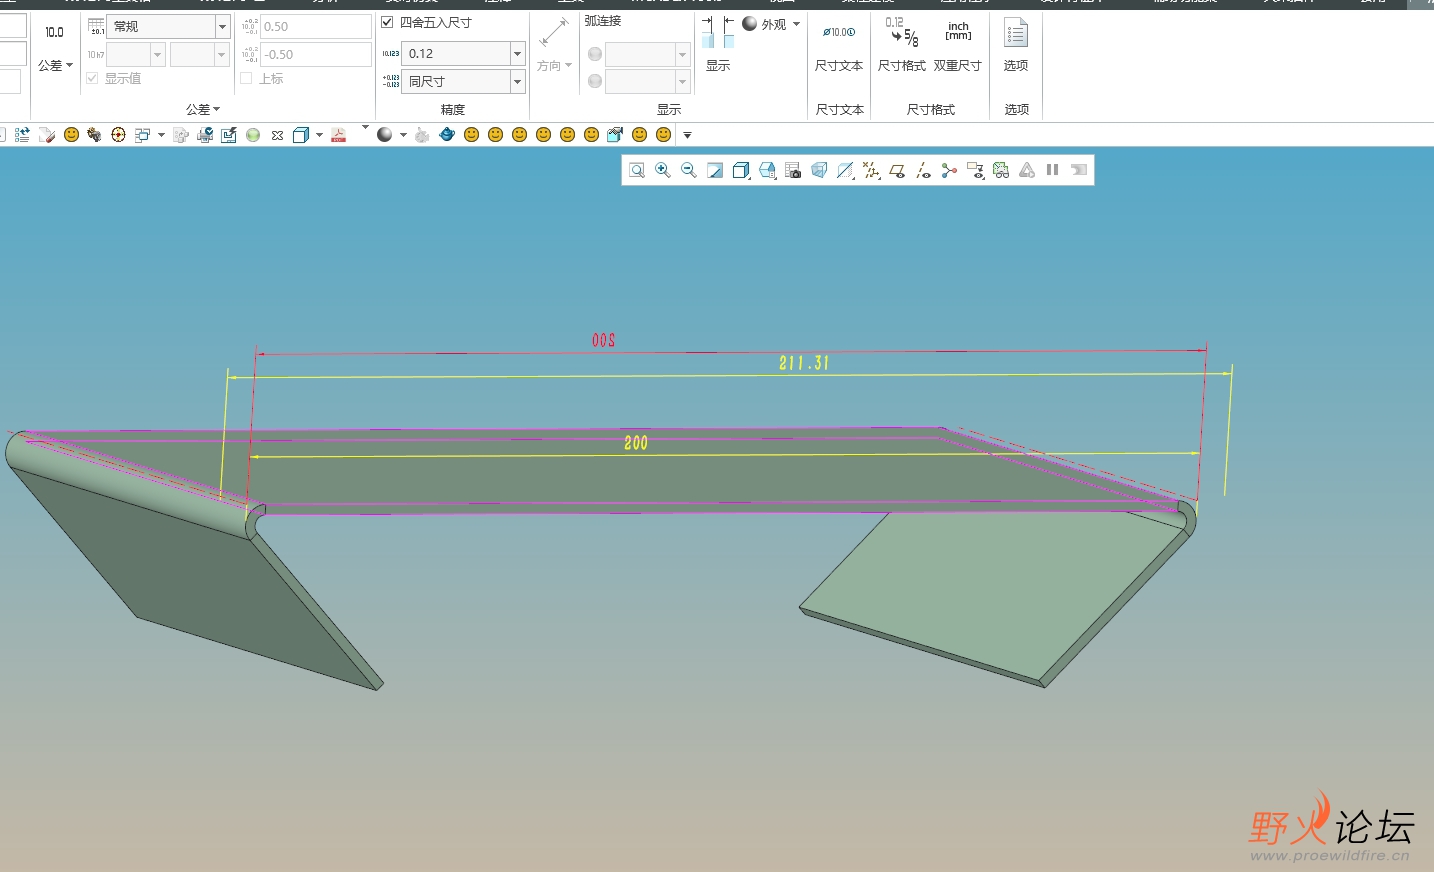The image size is (1434, 872).
Task: Toggle the perspective view icon
Action: point(819,170)
